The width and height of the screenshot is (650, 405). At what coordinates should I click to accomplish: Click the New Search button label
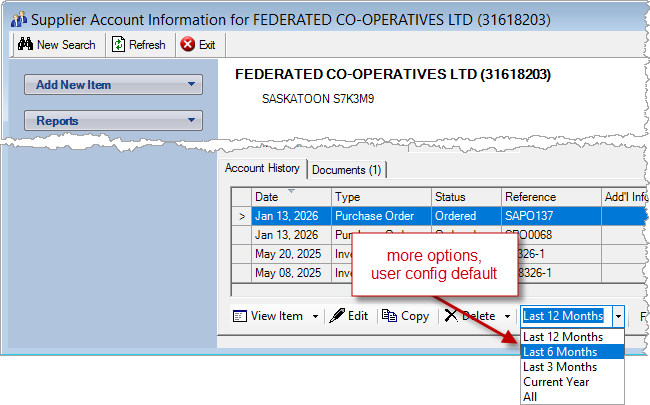pos(66,44)
